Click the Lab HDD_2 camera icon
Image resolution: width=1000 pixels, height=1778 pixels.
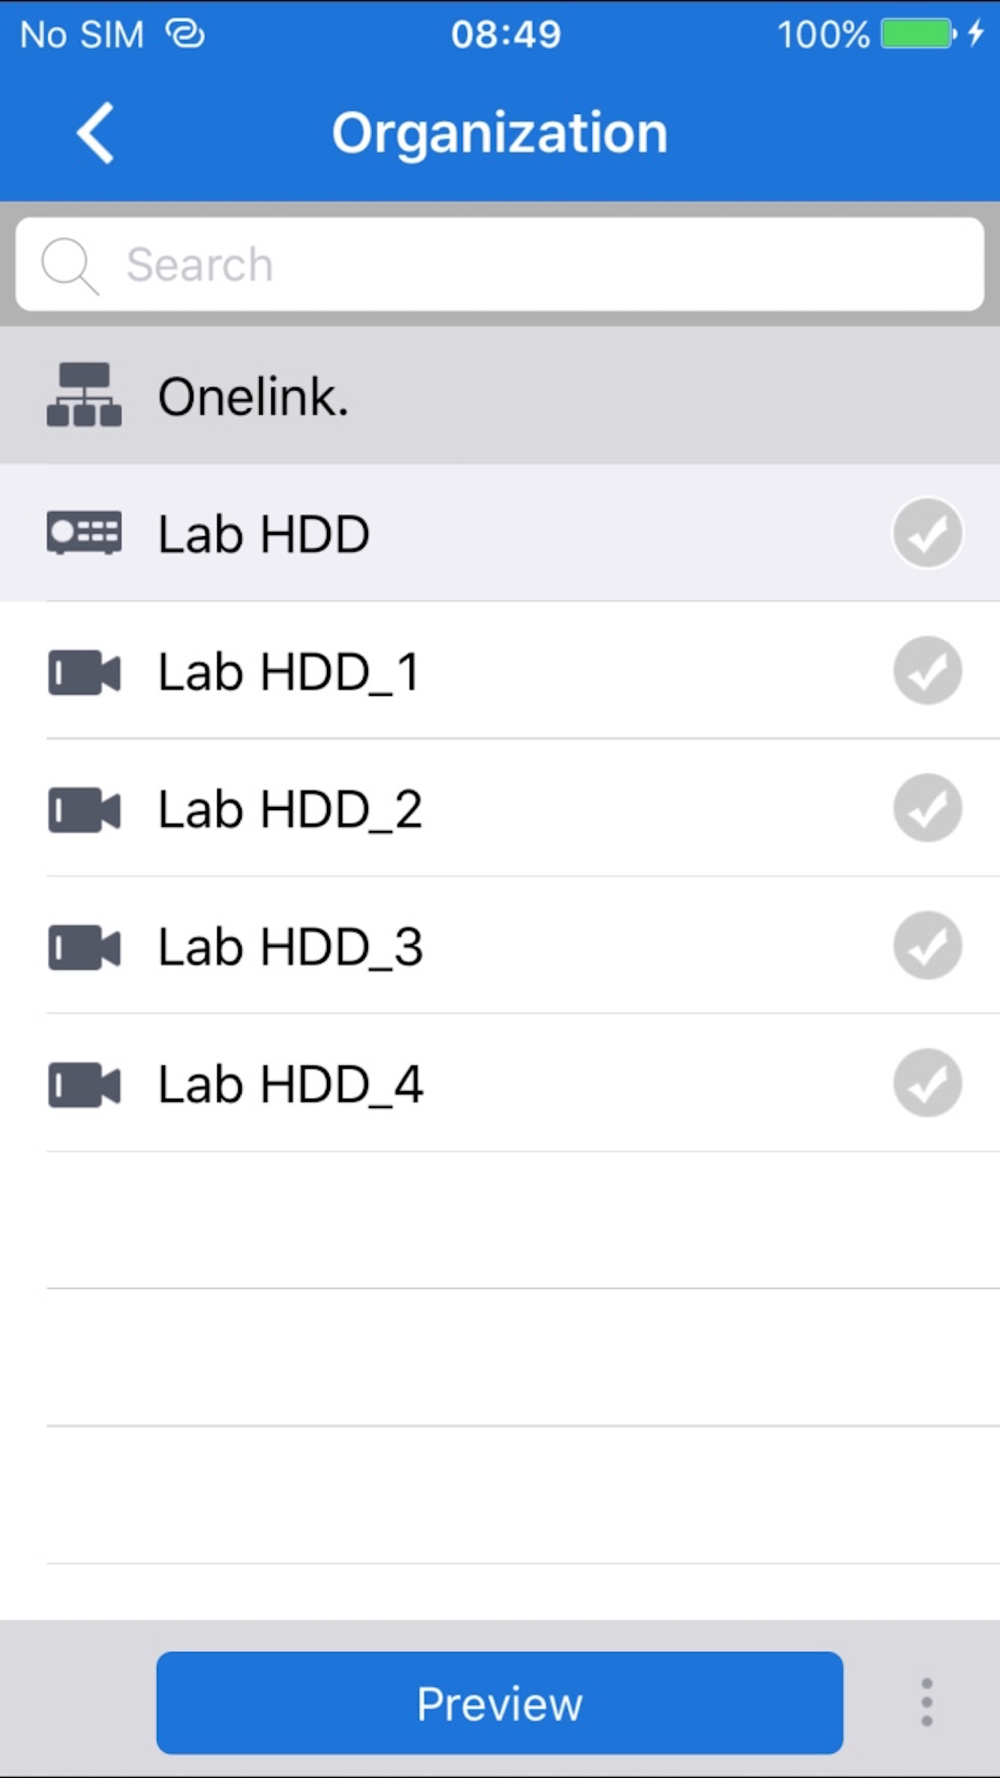(84, 810)
